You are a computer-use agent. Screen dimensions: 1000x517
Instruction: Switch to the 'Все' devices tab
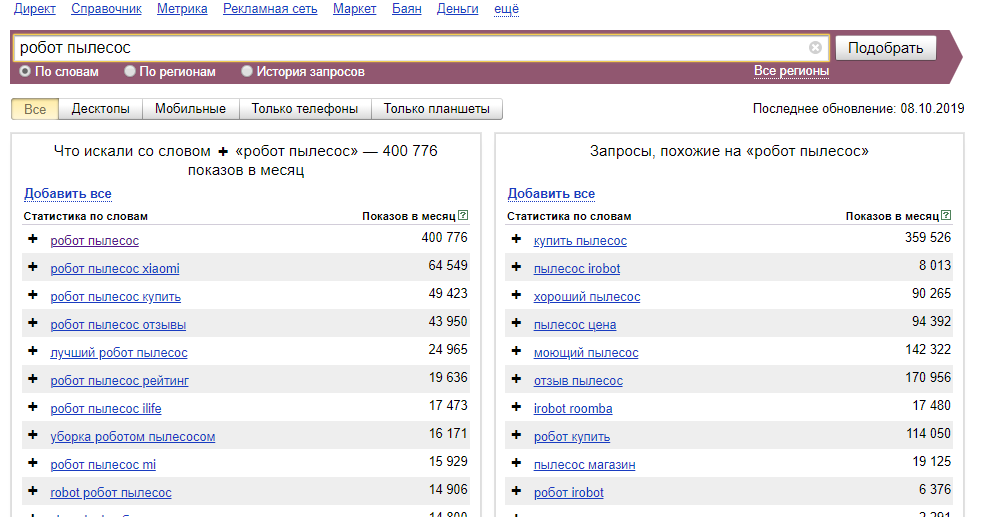coord(35,109)
